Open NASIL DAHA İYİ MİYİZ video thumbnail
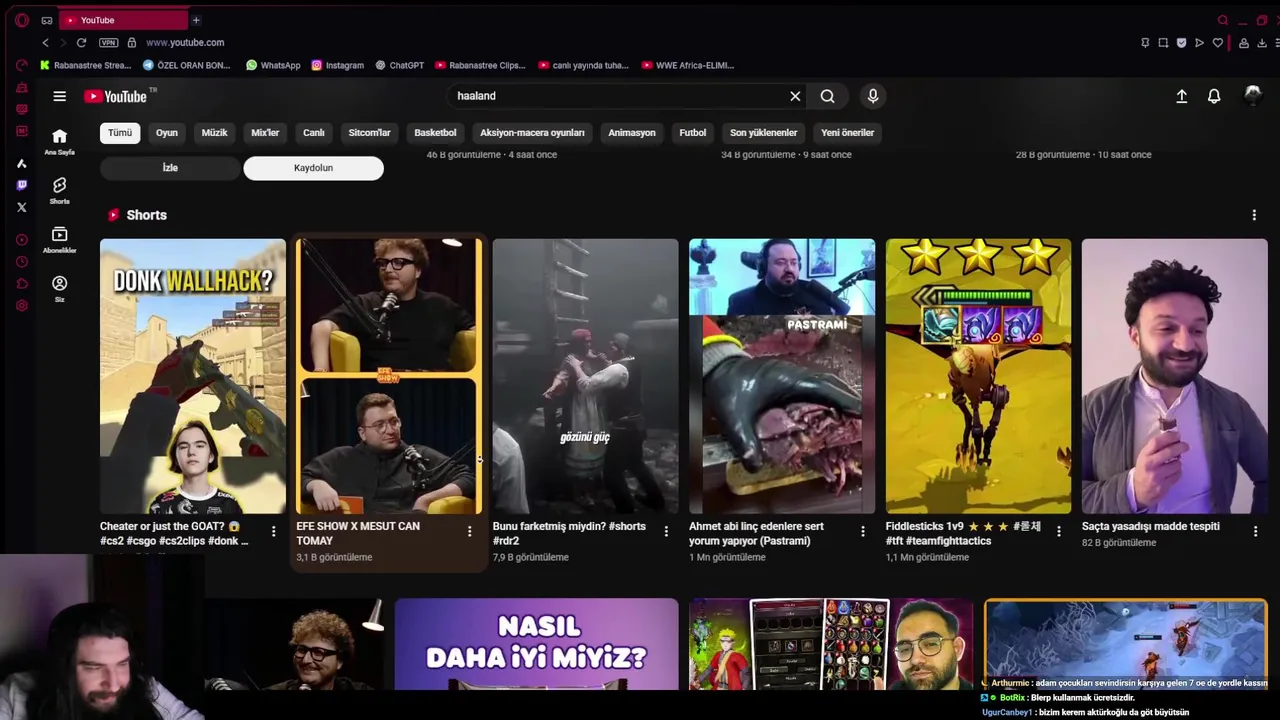 coord(536,644)
